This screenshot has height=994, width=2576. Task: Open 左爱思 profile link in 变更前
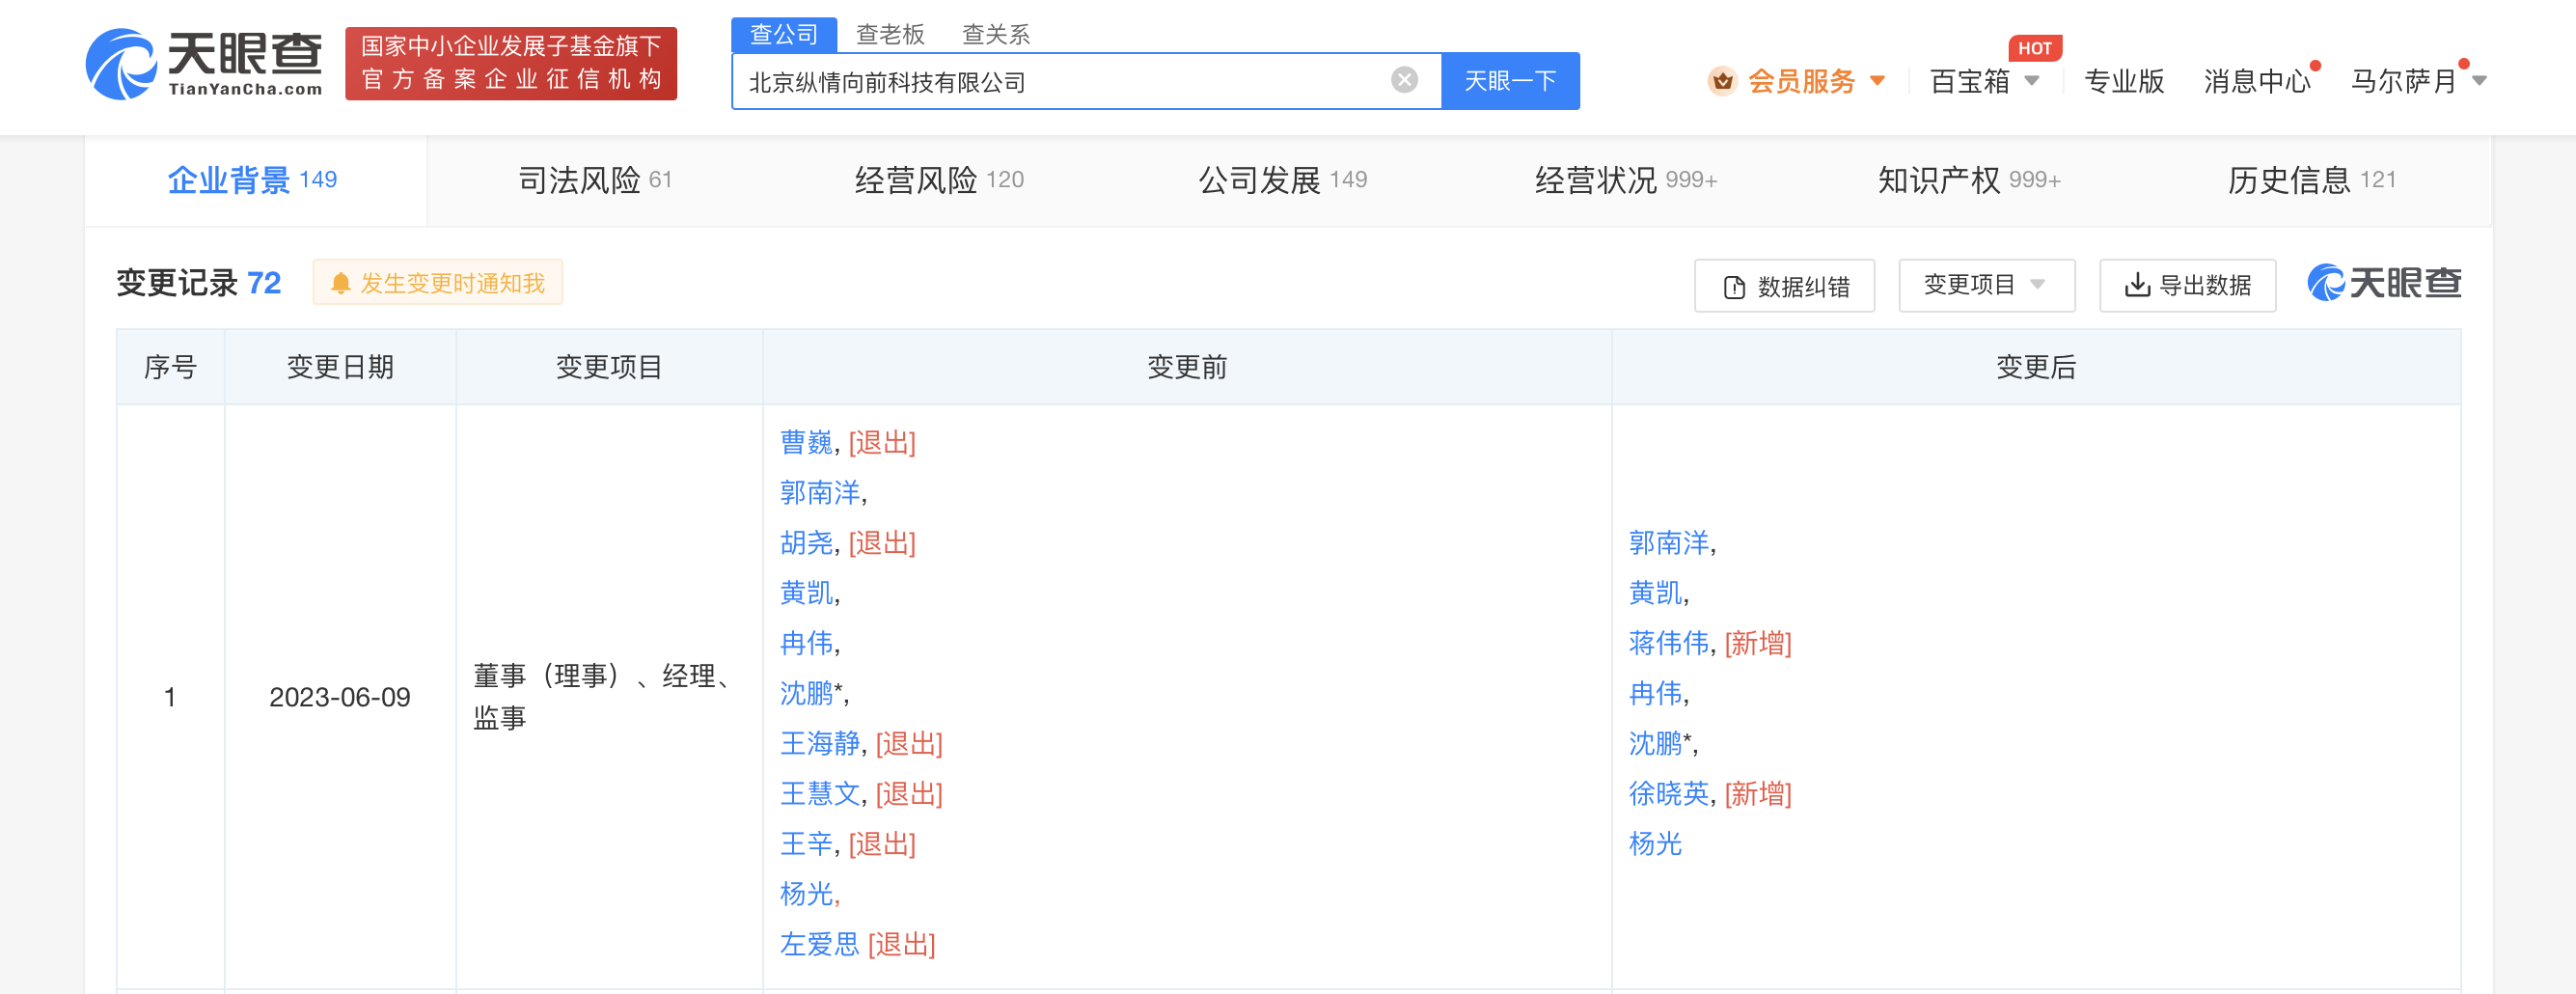tap(820, 944)
